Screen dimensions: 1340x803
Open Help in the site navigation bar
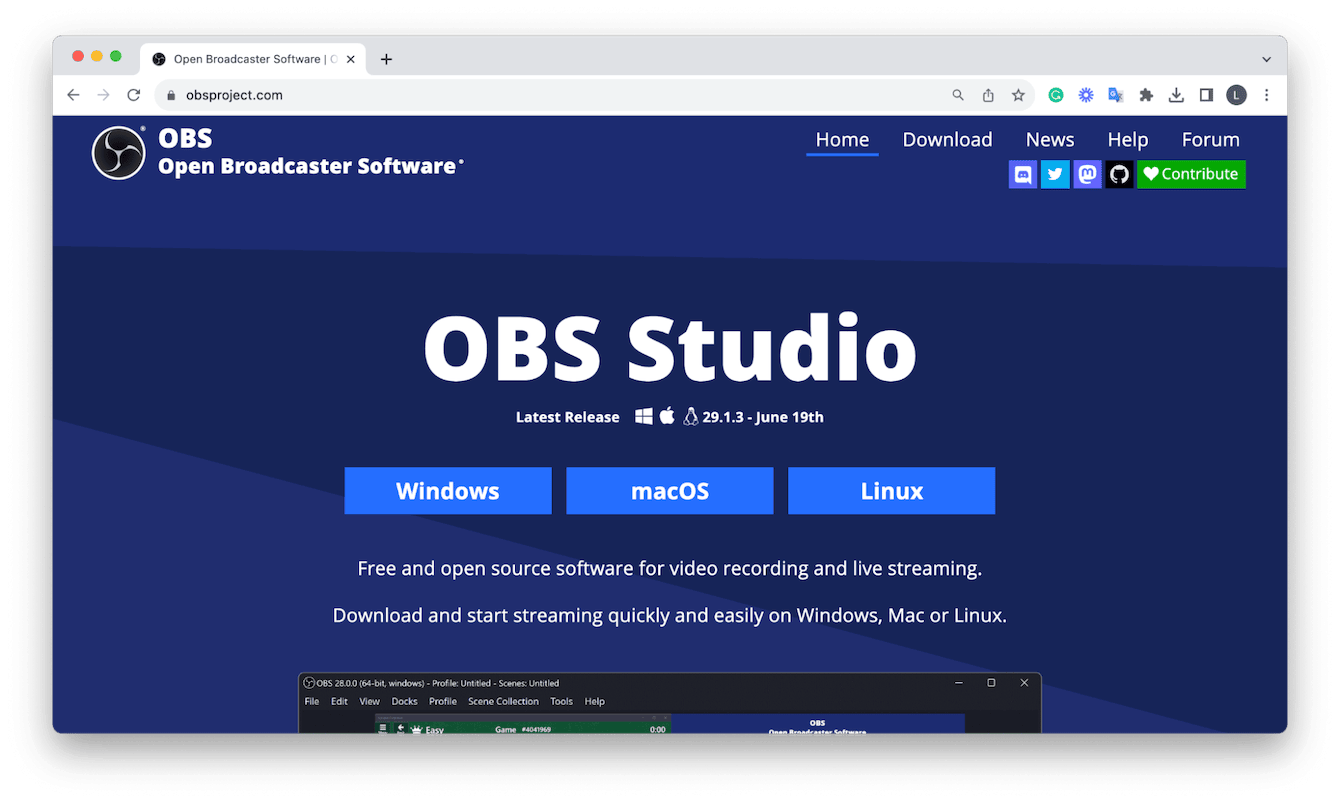pyautogui.click(x=1128, y=140)
